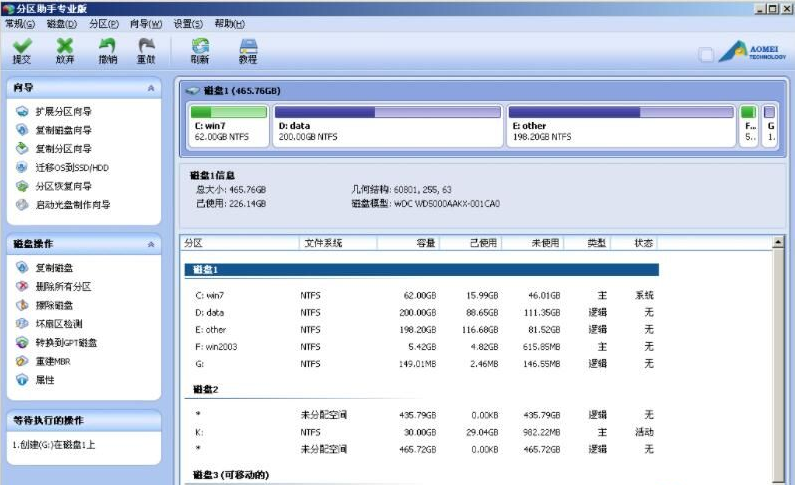Click the 磁盘1 hard drive icon
795x485 pixels.
pos(192,91)
